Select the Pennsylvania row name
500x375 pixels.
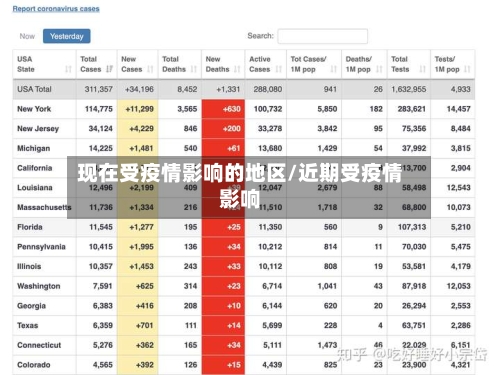click(x=41, y=247)
